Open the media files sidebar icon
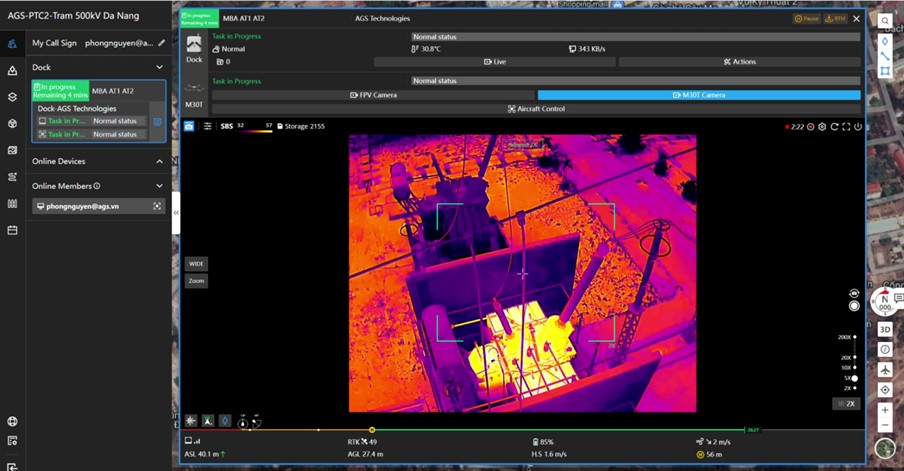The height and width of the screenshot is (471, 904). click(x=12, y=150)
